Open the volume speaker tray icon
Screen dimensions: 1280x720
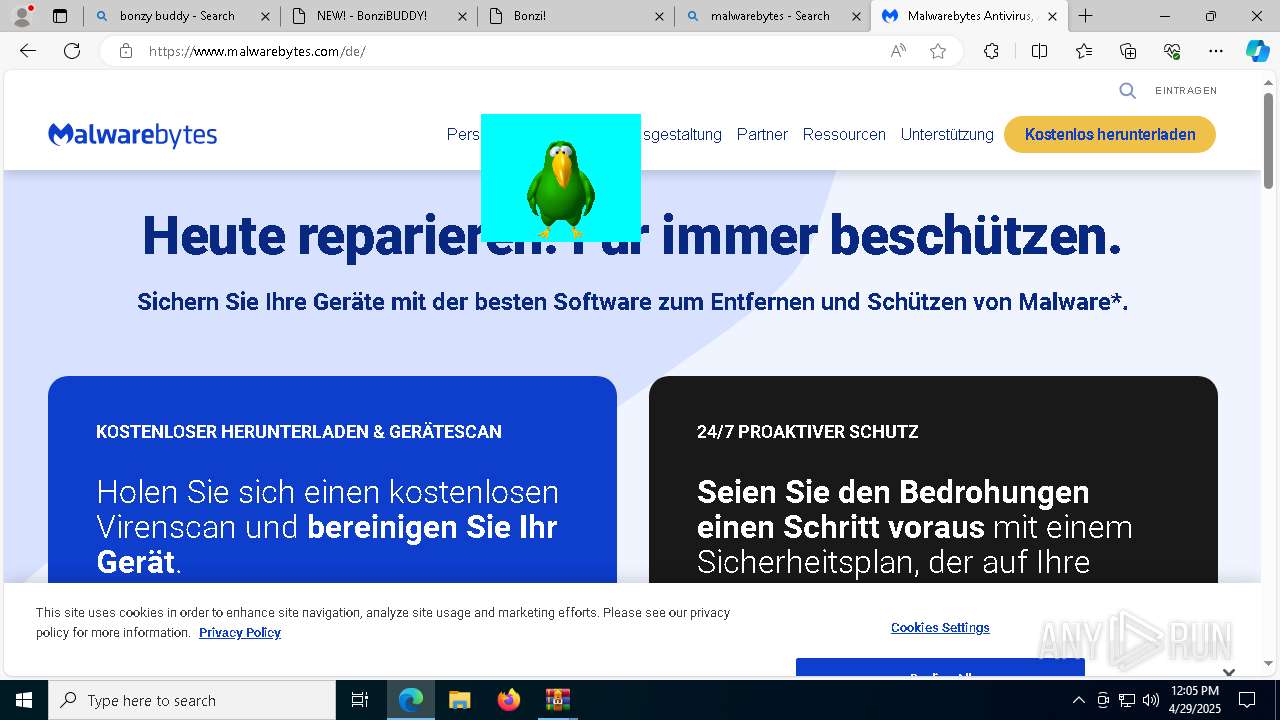[x=1150, y=700]
